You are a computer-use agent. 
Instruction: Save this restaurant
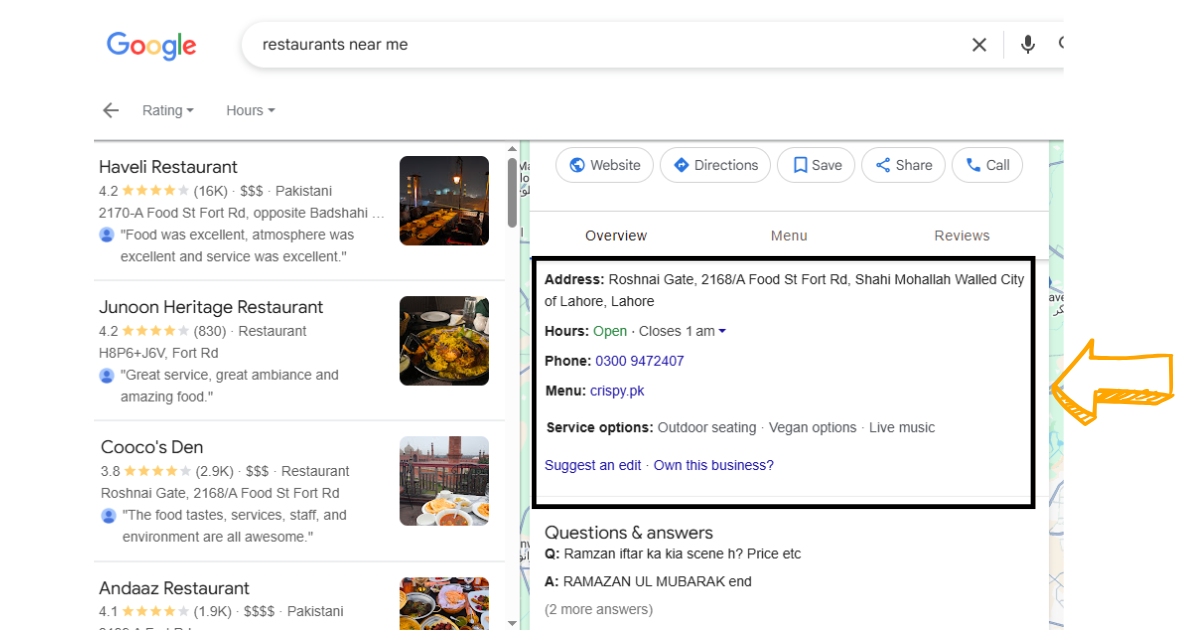pos(816,165)
